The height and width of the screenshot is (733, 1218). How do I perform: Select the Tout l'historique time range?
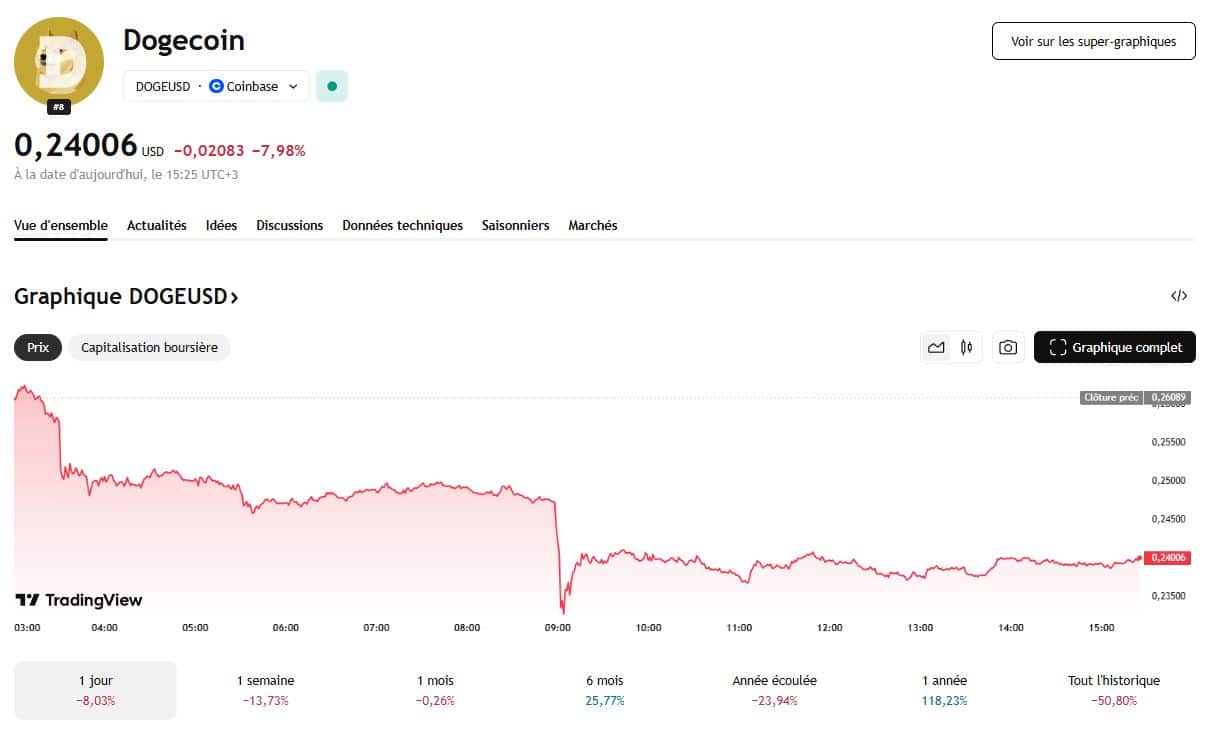coord(1114,690)
